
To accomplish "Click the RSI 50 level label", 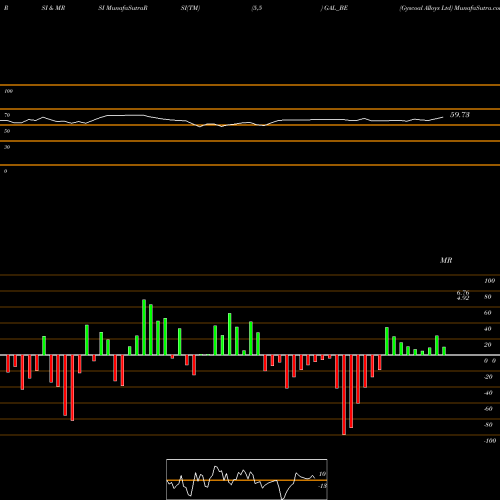I will tap(7, 131).
